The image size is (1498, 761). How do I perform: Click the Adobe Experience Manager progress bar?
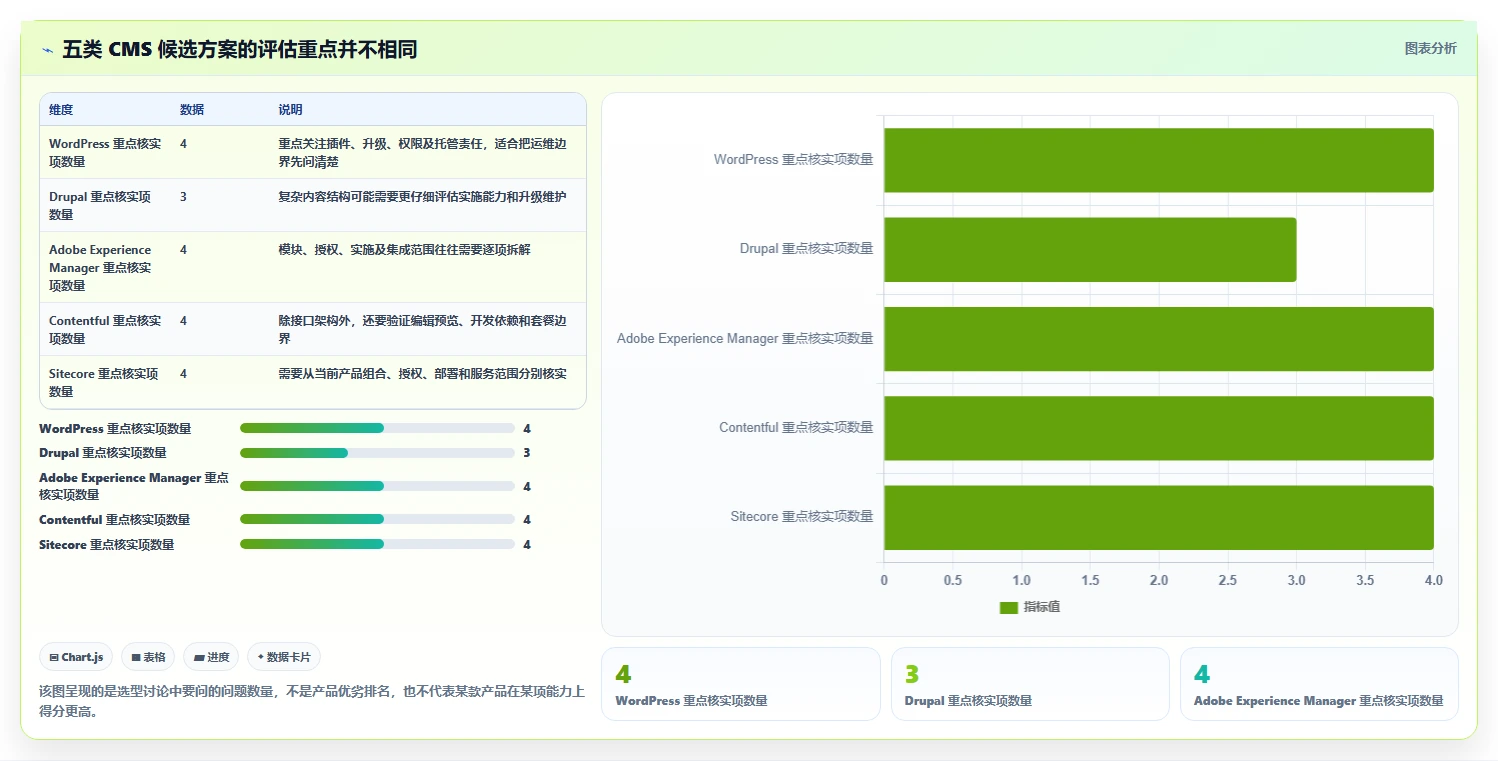point(377,486)
